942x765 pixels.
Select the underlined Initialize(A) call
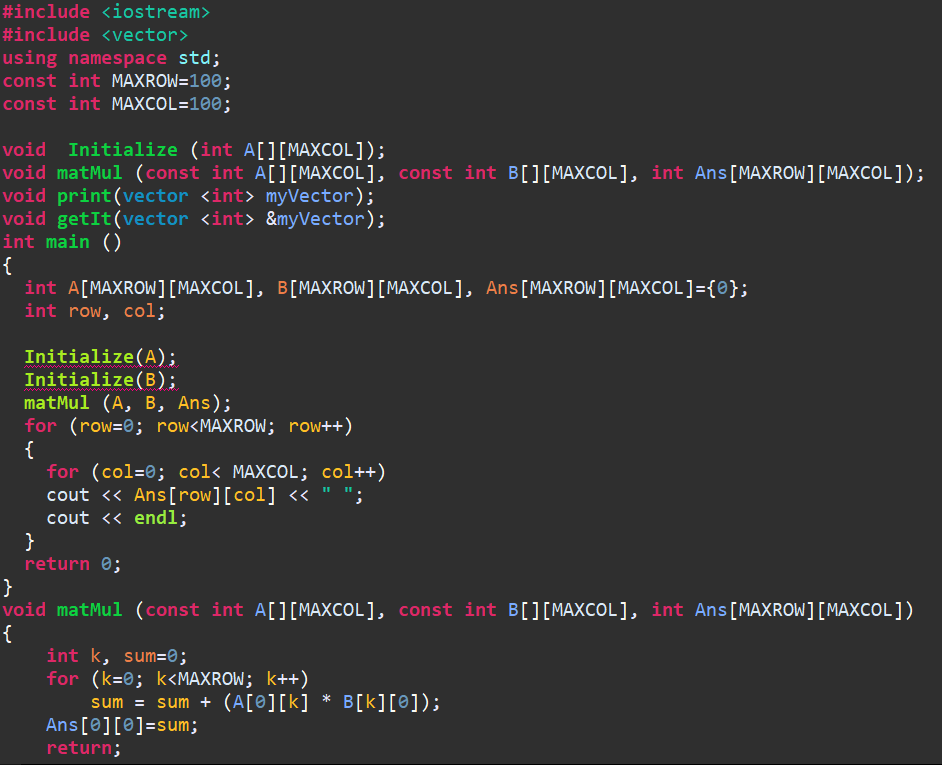pos(97,356)
